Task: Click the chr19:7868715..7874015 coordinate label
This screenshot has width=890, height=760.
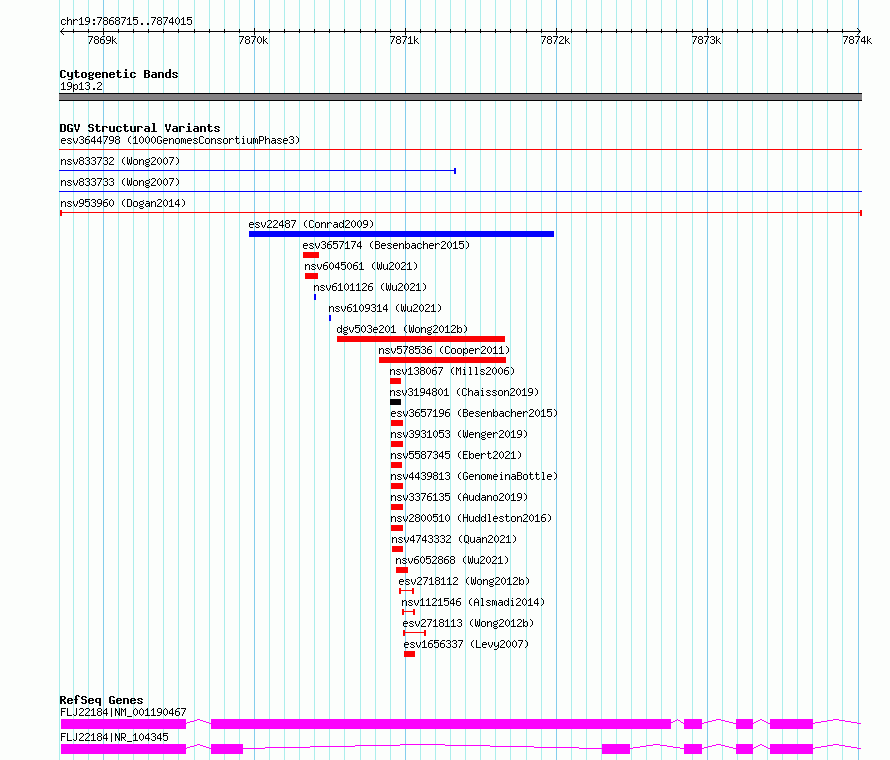Action: pyautogui.click(x=126, y=21)
